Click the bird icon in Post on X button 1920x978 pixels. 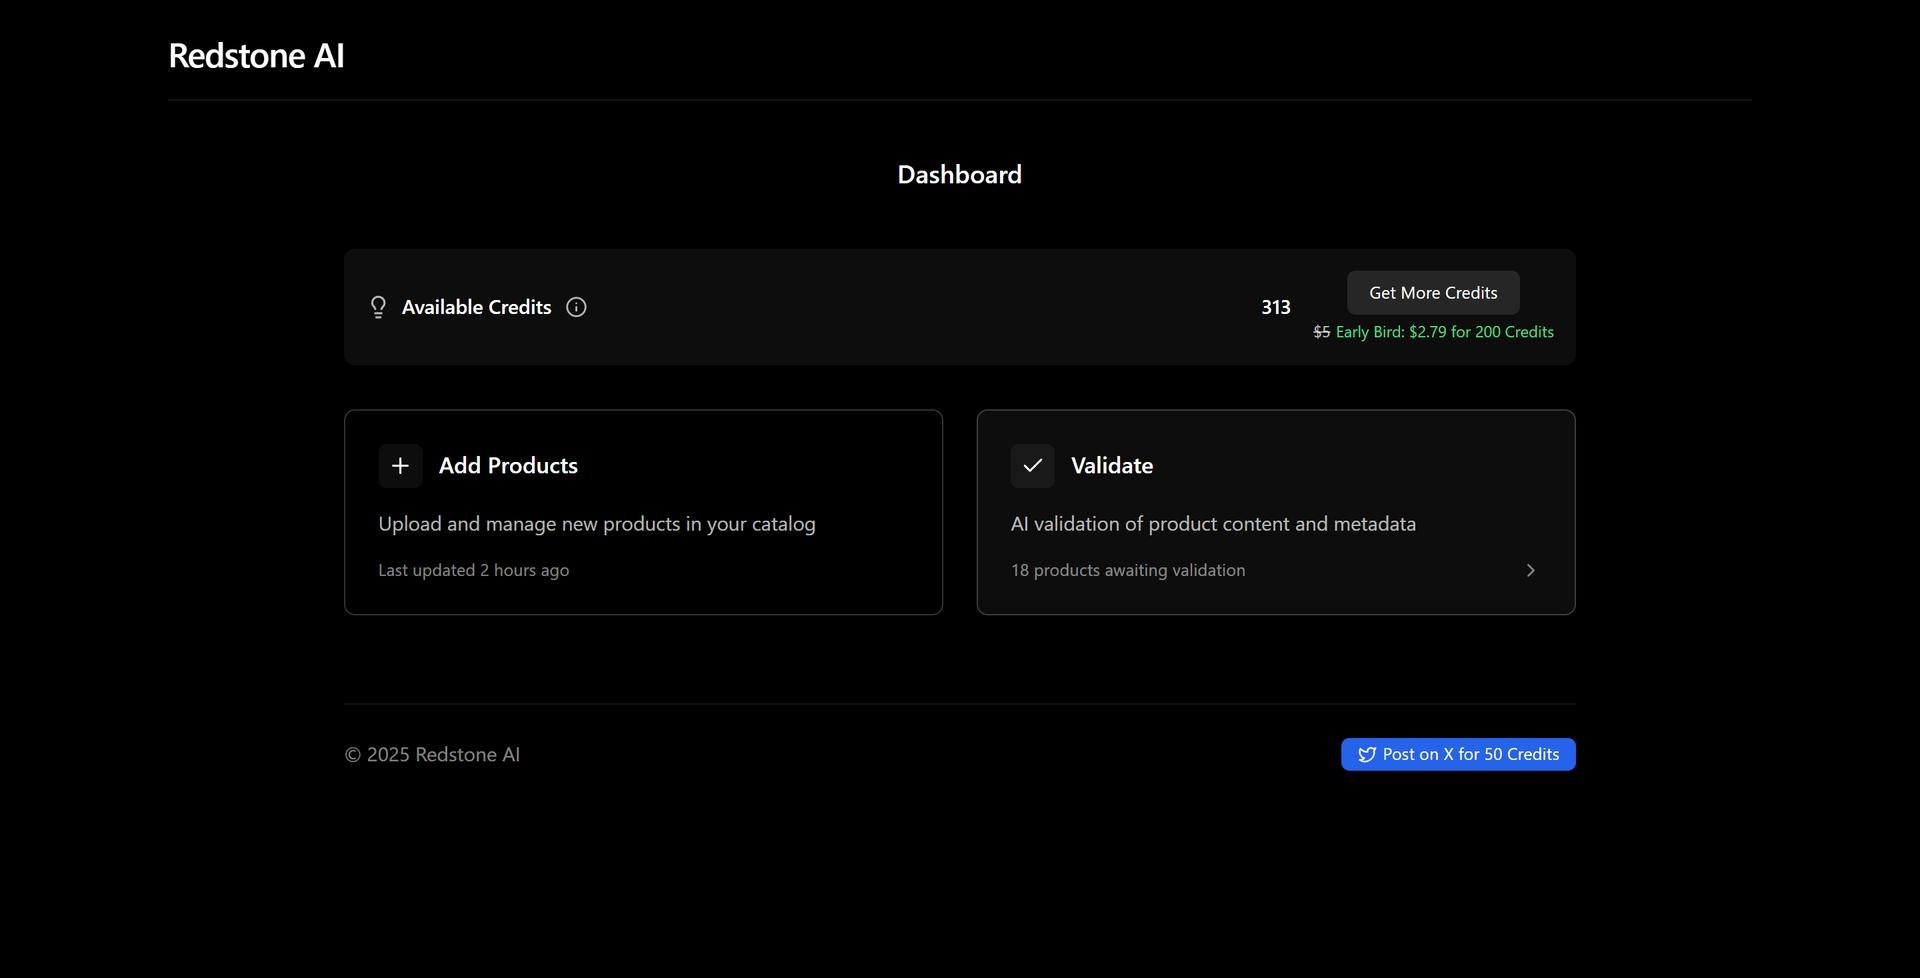(1366, 755)
